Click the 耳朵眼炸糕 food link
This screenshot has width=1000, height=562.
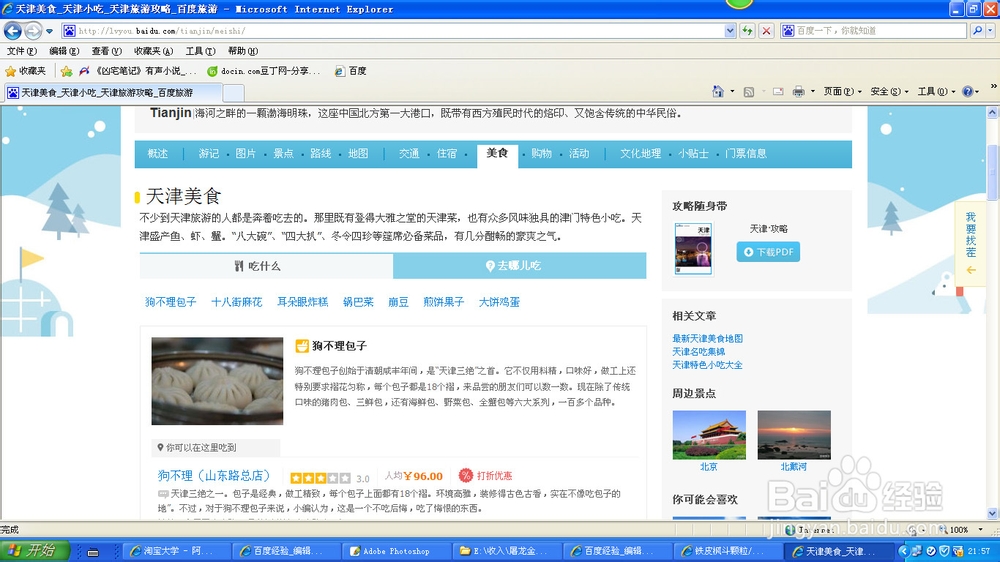pos(302,302)
